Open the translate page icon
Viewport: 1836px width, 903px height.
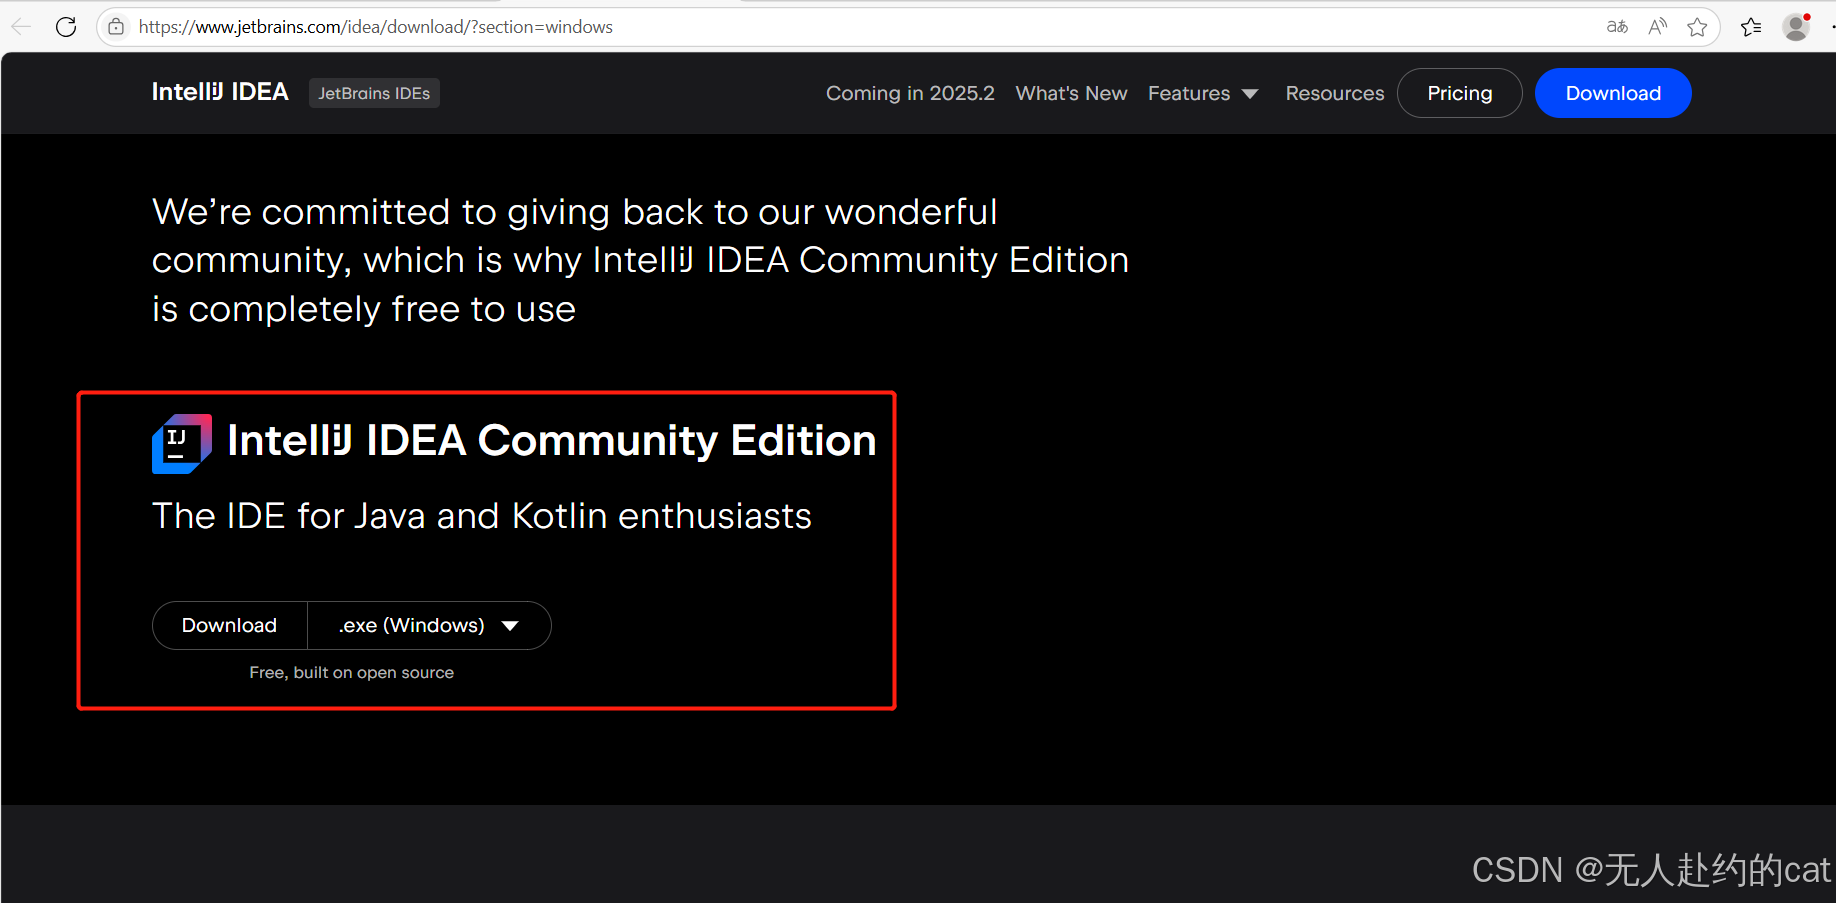pos(1617,27)
